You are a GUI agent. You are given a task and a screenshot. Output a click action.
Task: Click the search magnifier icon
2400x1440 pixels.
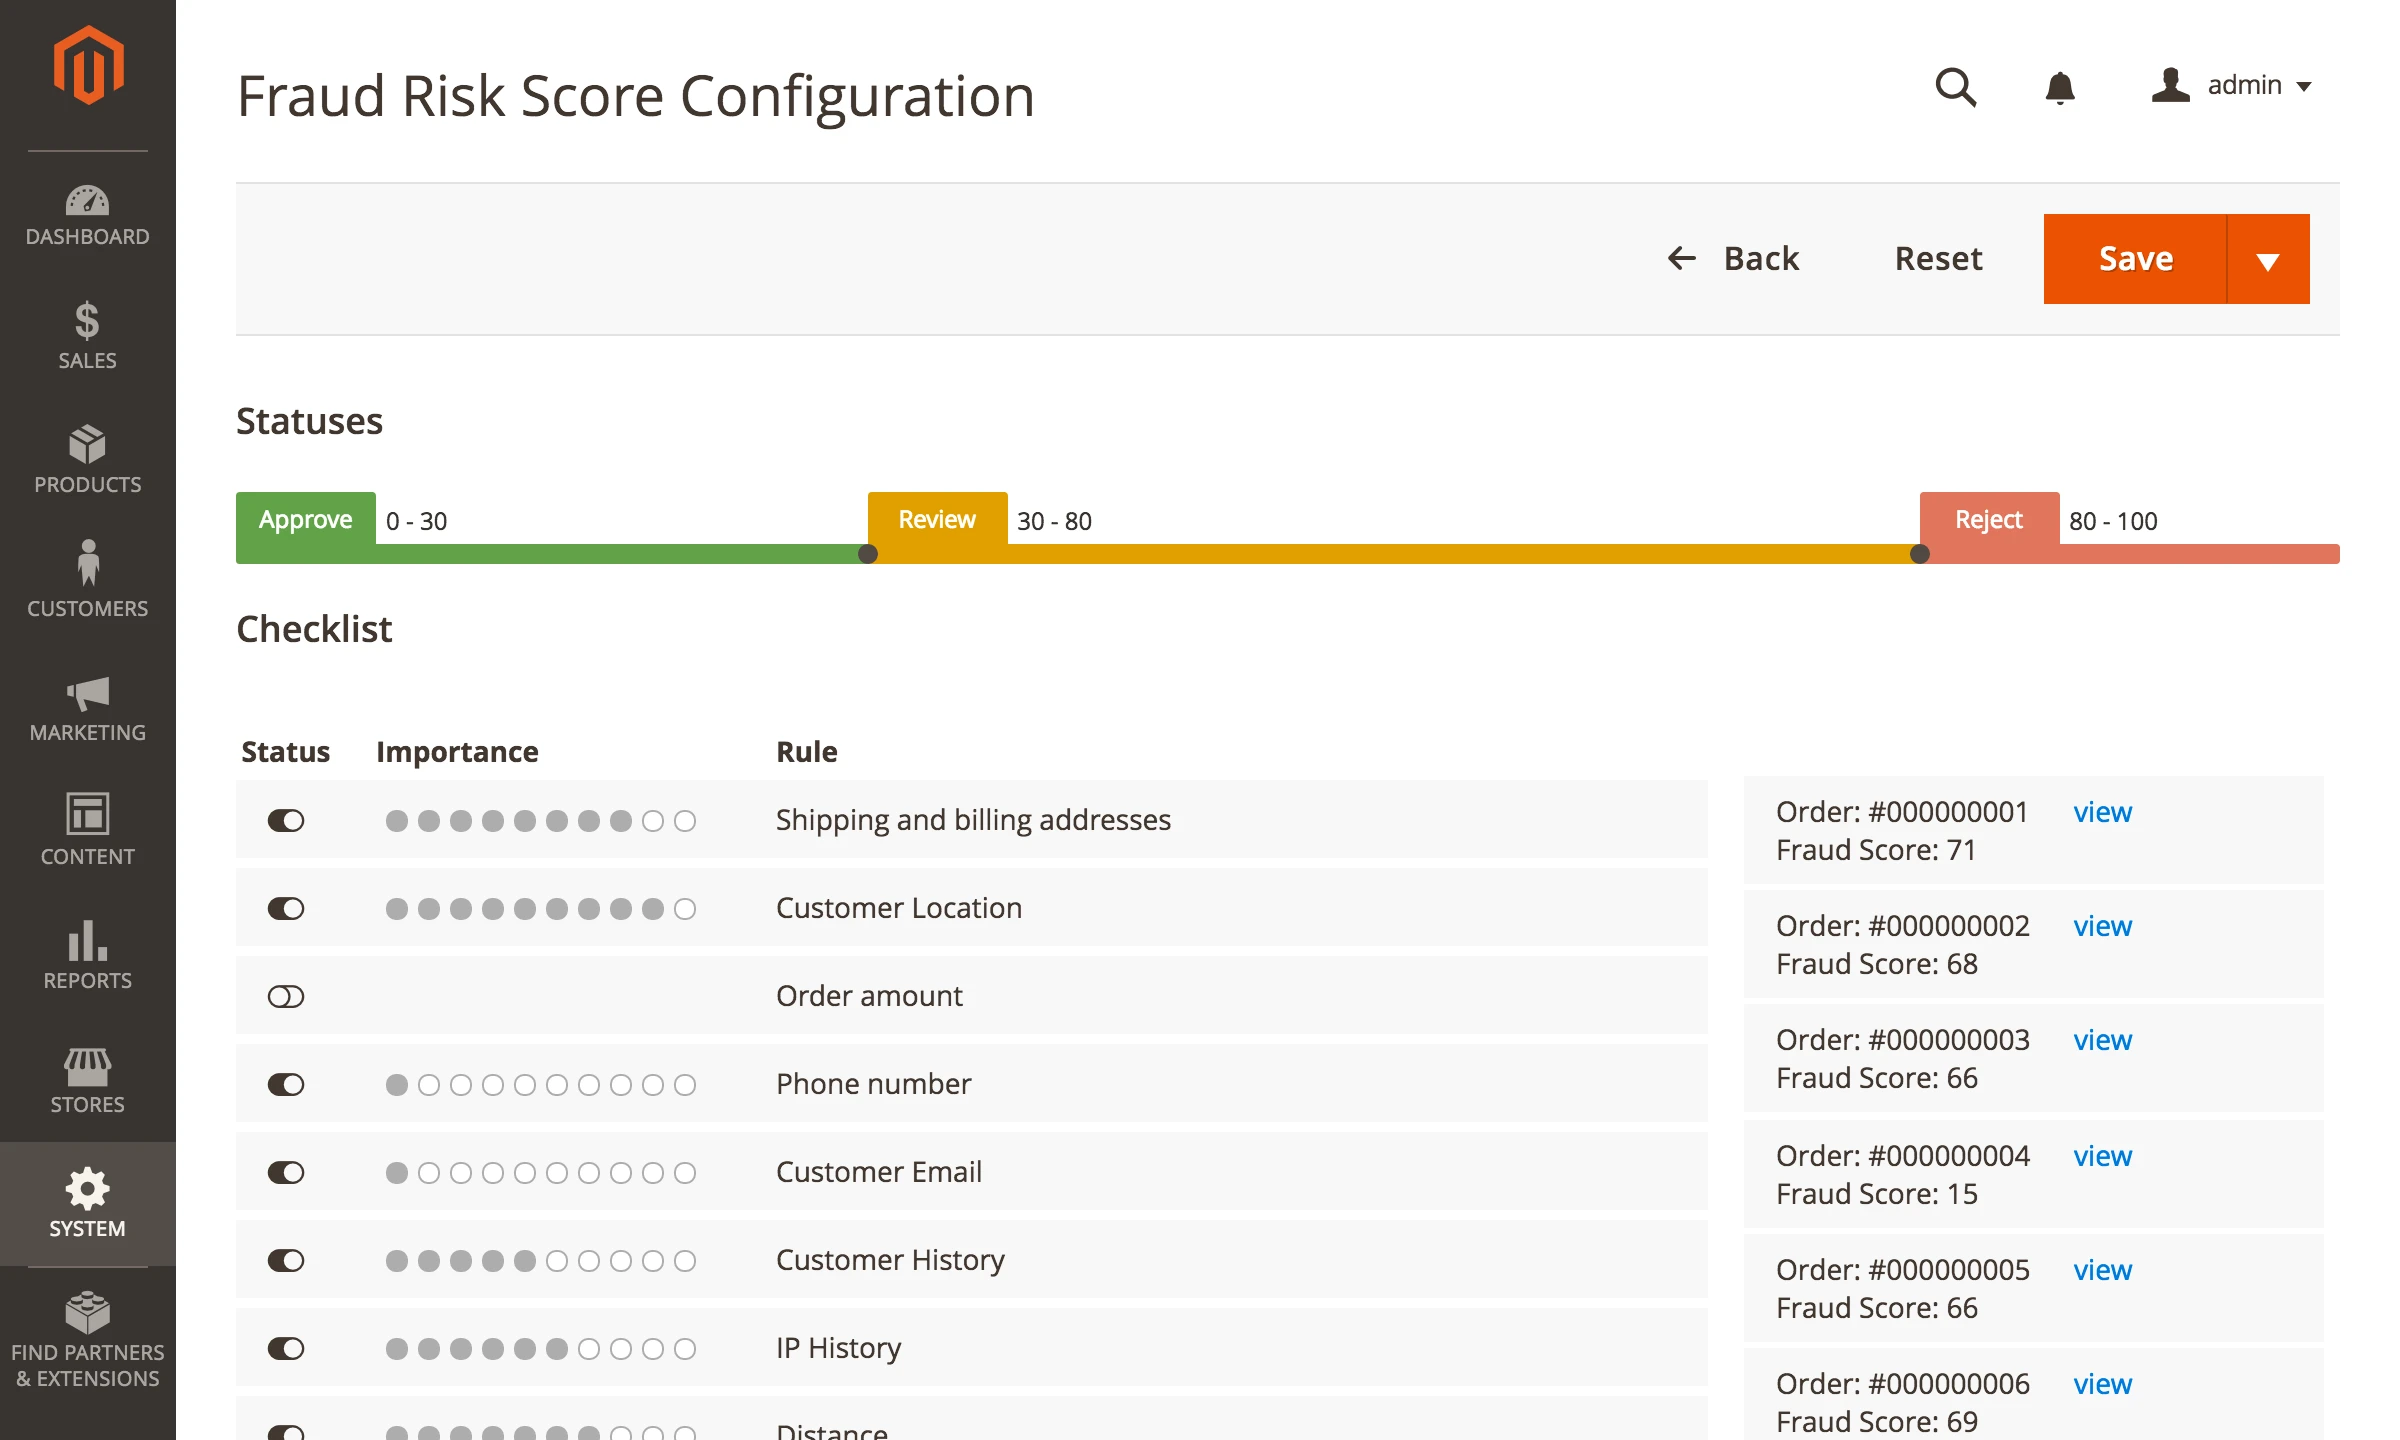click(x=1955, y=88)
